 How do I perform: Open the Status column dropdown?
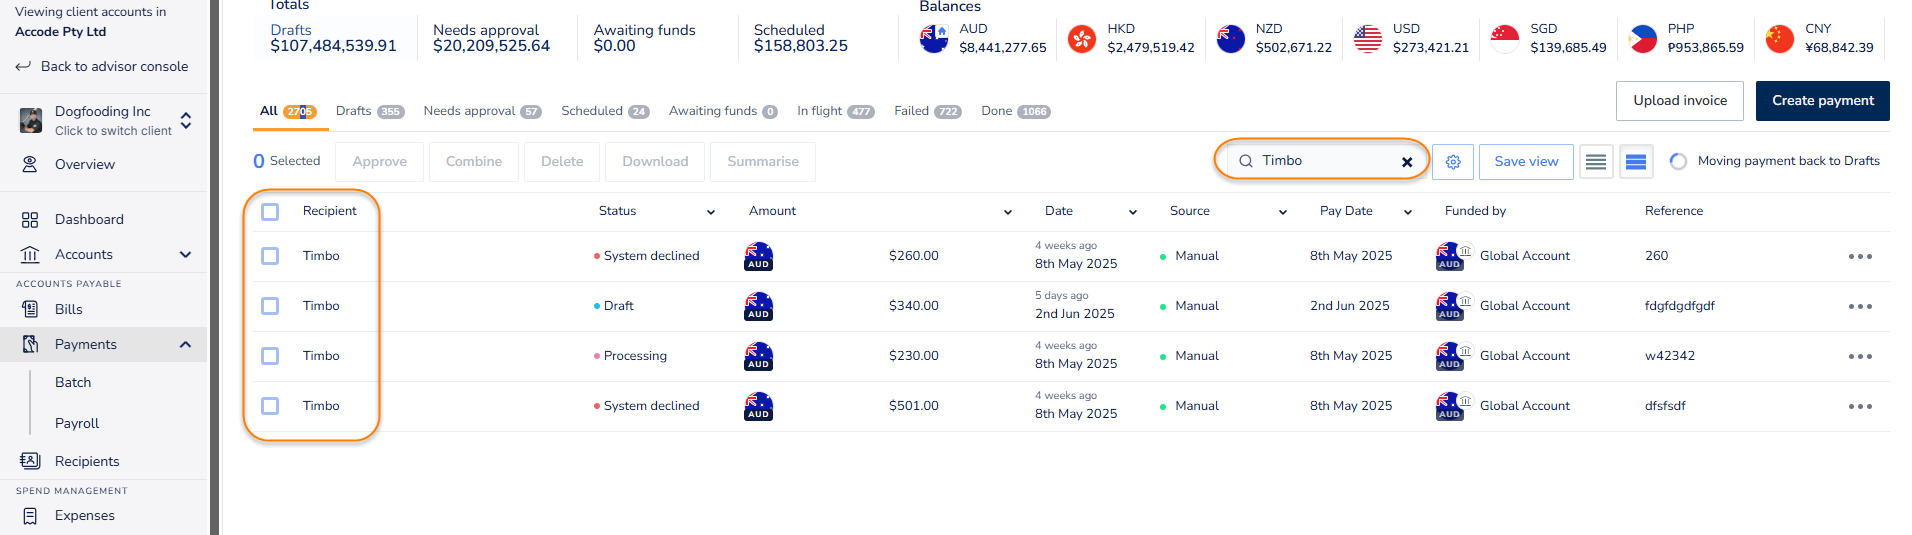coord(710,212)
